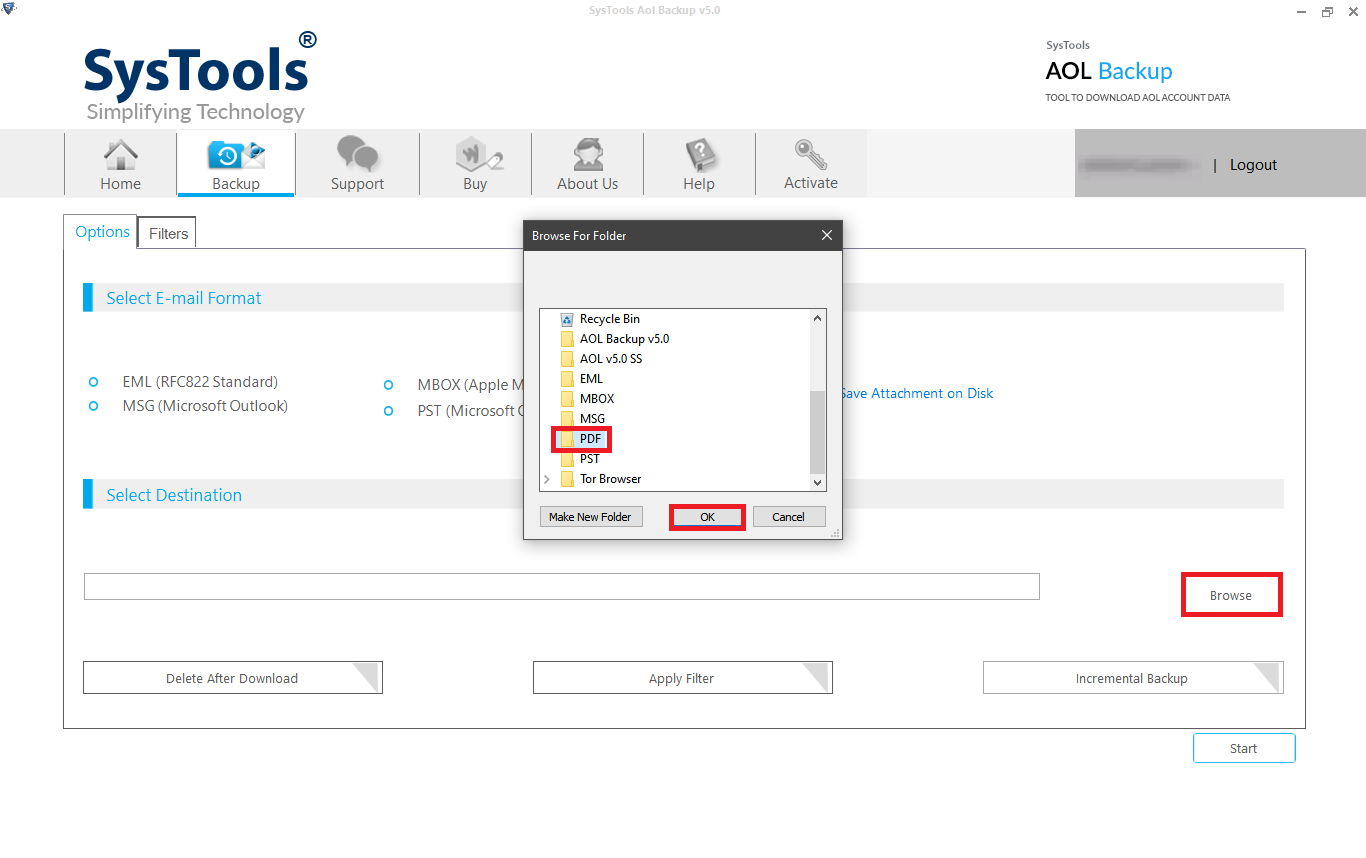Click the folder list scrollbar thumb
1366x858 pixels.
coord(818,432)
